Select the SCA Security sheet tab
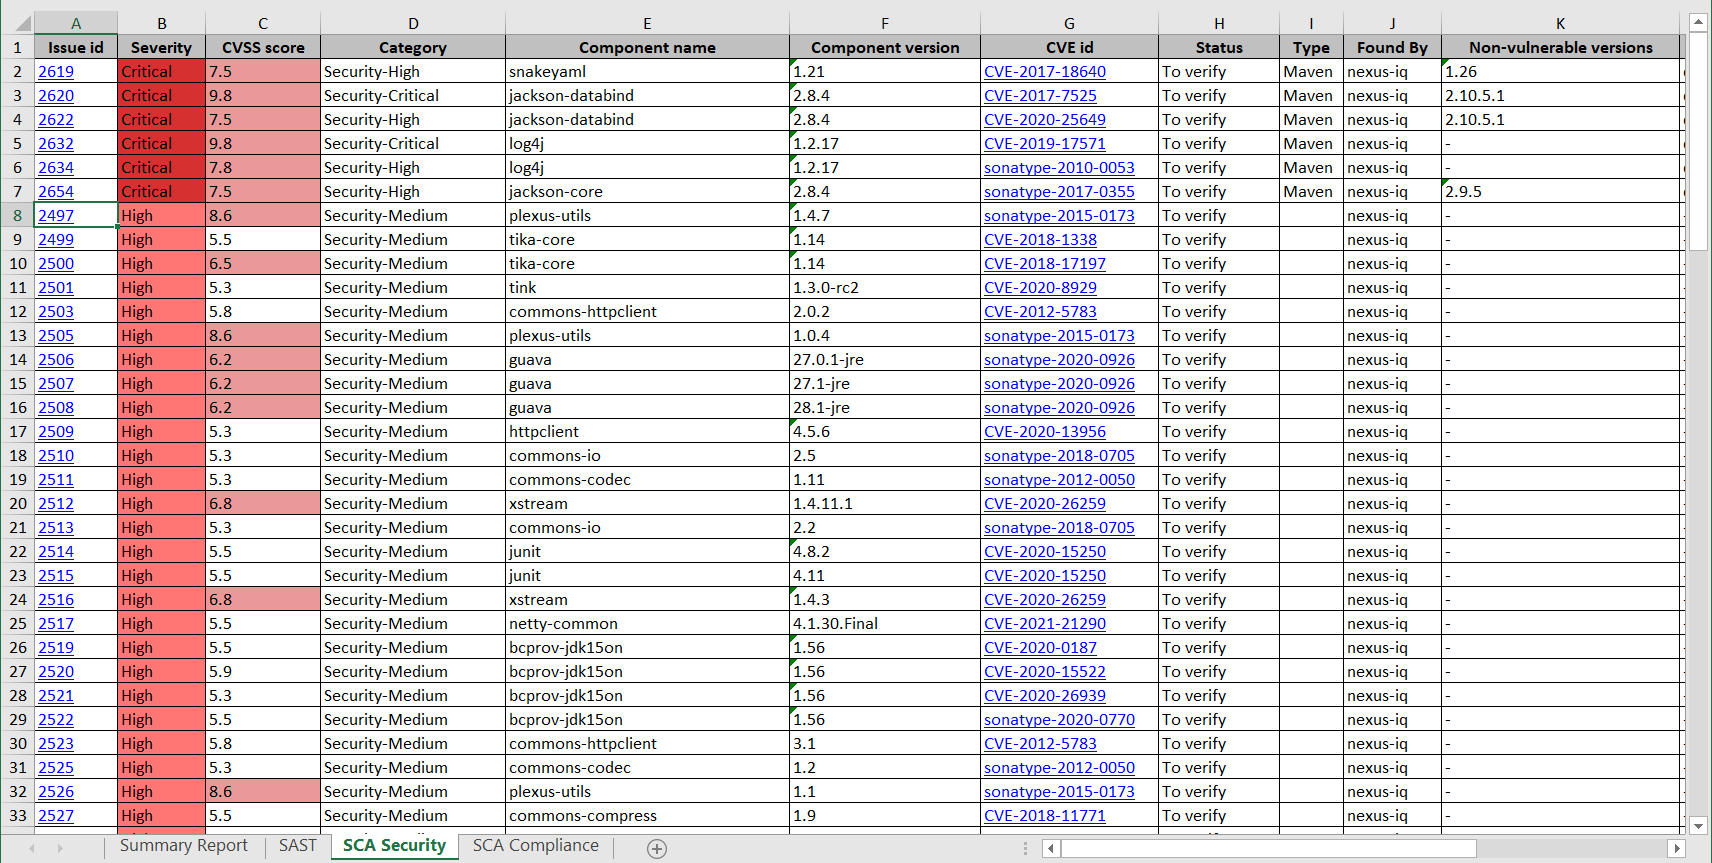Viewport: 1712px width, 863px height. click(x=394, y=846)
